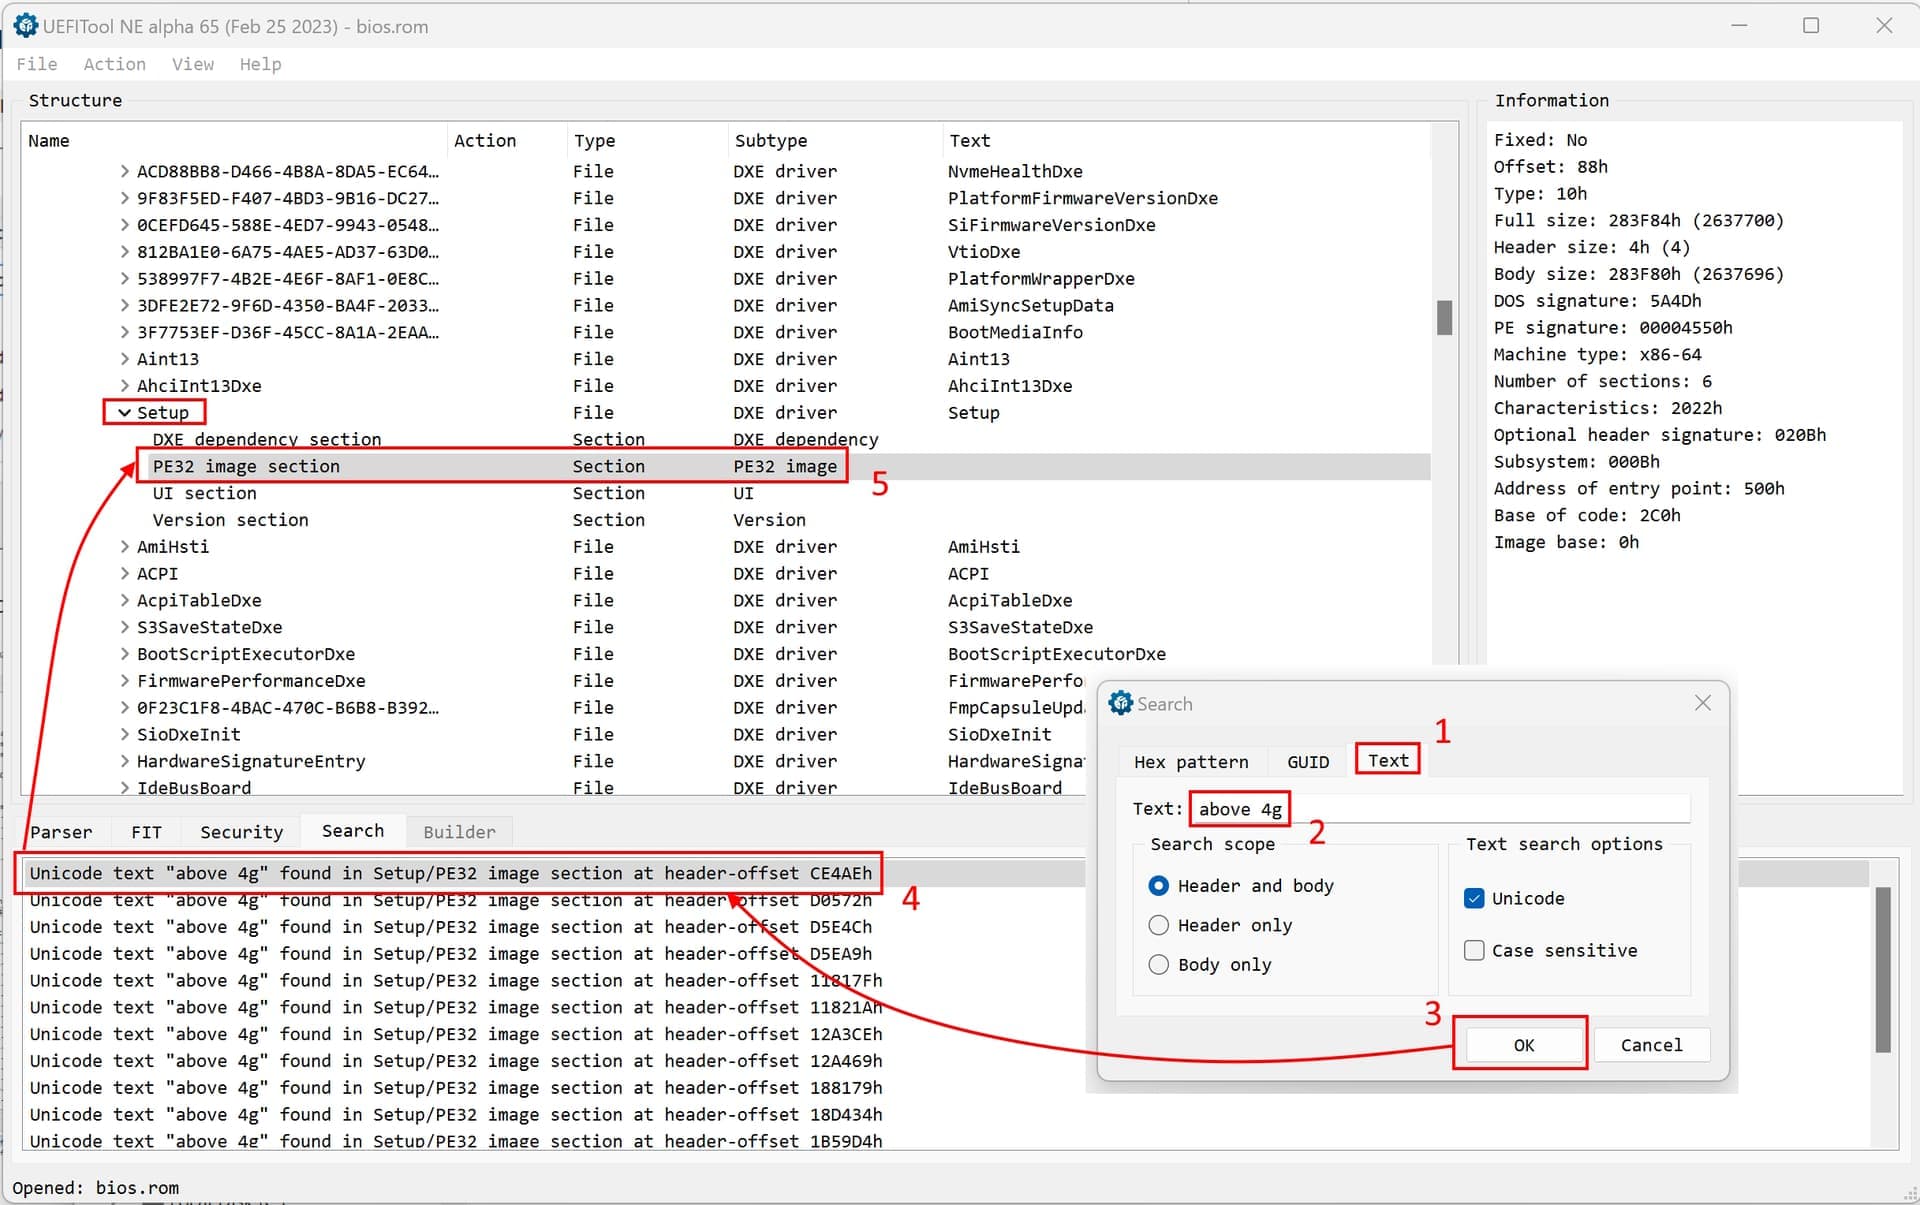The height and width of the screenshot is (1205, 1920).
Task: Click the Type column header
Action: coord(647,141)
